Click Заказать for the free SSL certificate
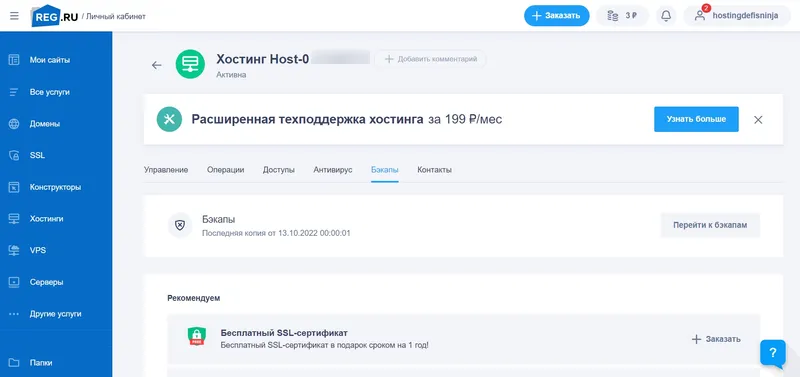Viewport: 800px width, 377px height. coord(716,339)
